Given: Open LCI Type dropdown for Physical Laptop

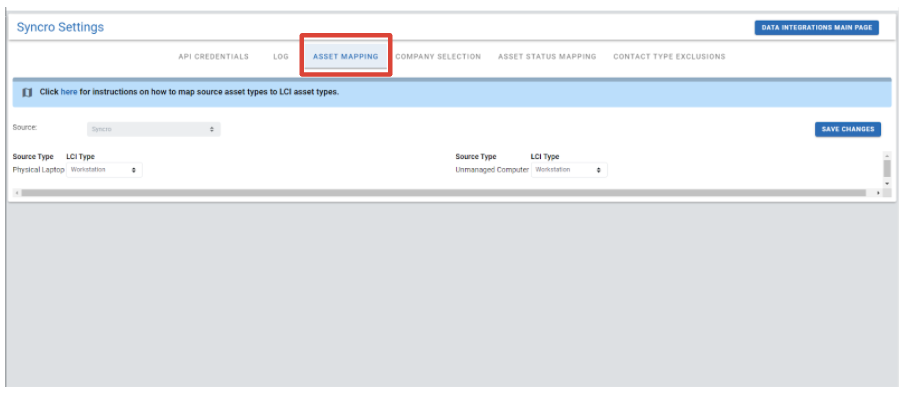Looking at the screenshot, I should (104, 170).
